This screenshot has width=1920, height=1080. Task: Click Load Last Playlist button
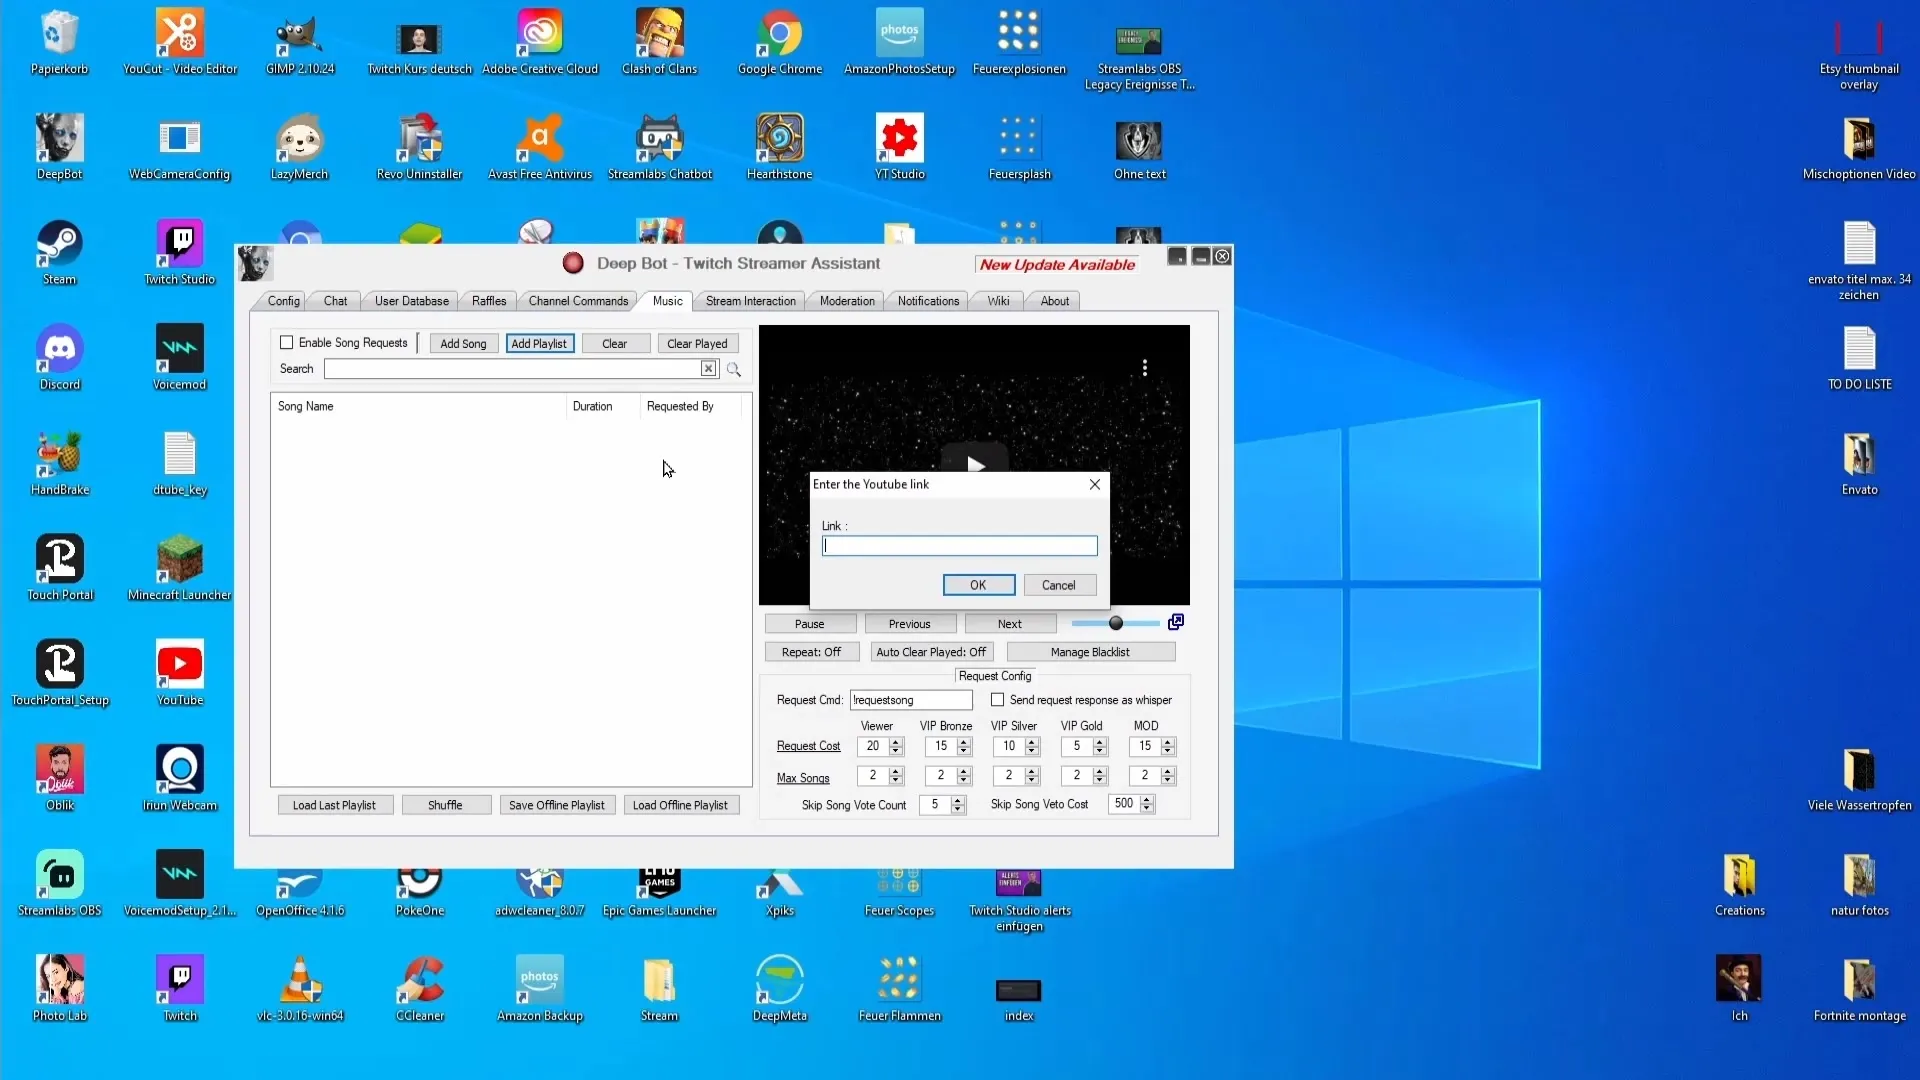[x=334, y=805]
